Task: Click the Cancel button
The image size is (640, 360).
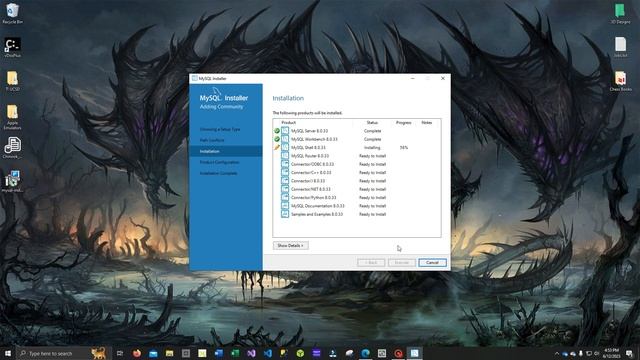Action: pos(432,262)
